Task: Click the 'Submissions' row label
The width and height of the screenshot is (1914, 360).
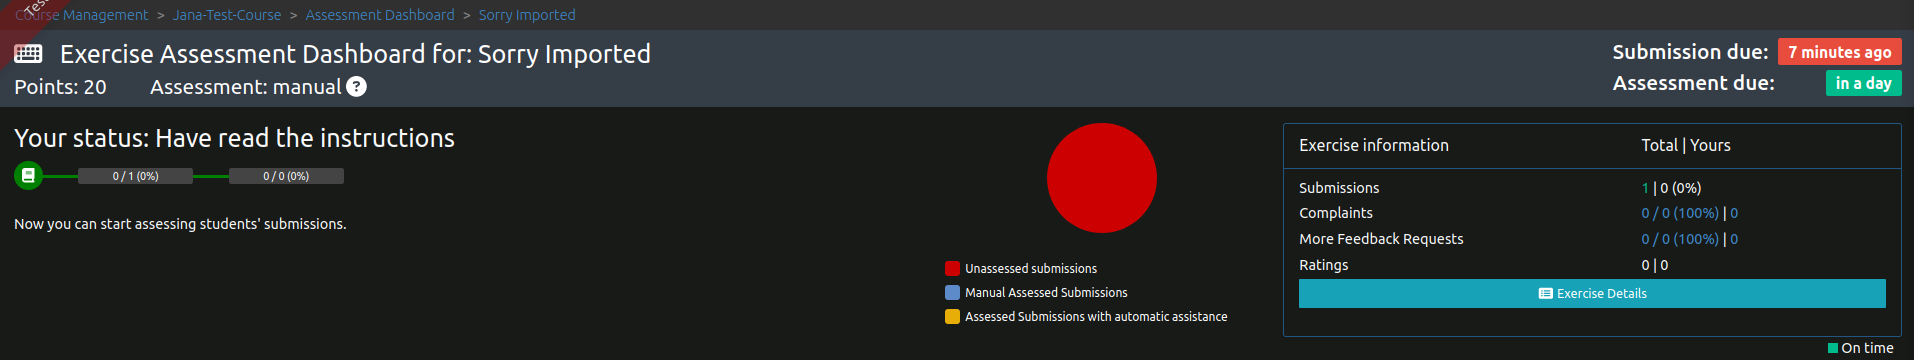Action: click(x=1338, y=188)
